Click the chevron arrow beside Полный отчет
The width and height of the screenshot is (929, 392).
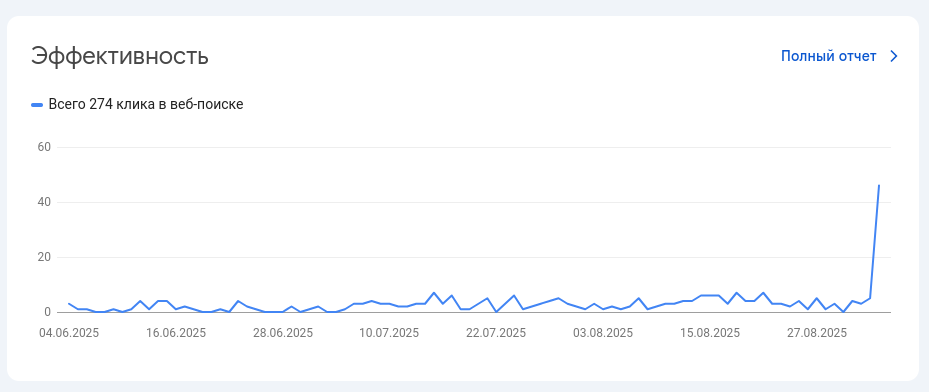[894, 56]
